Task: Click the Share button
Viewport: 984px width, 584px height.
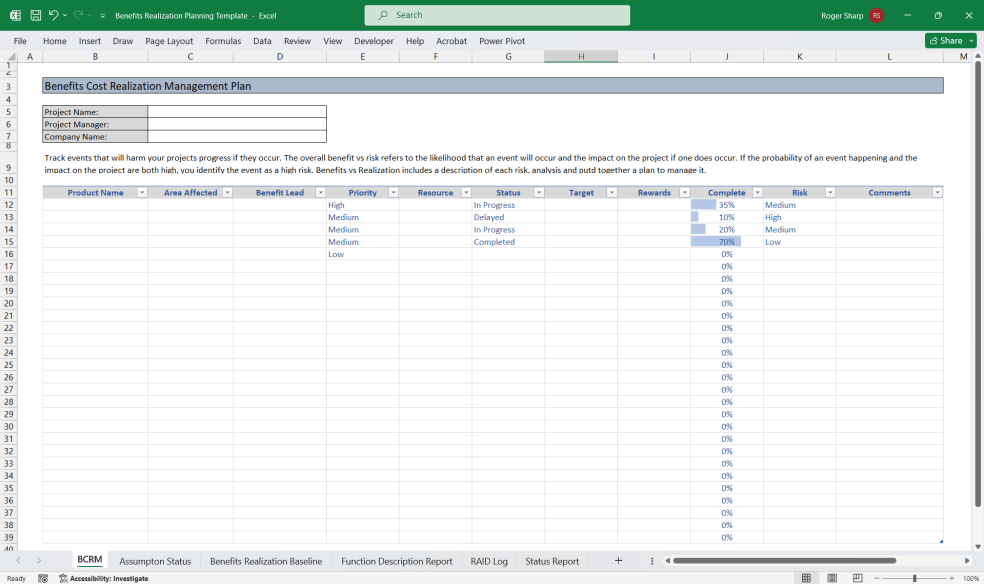Action: point(946,40)
